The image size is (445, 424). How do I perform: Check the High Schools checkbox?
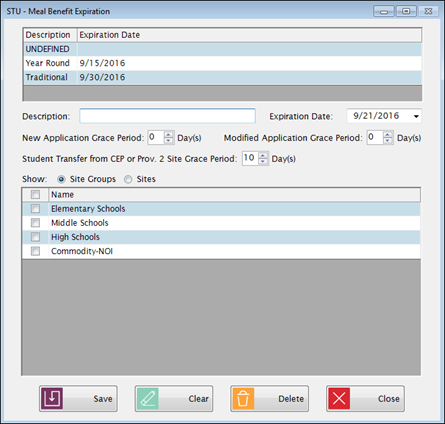(x=35, y=237)
